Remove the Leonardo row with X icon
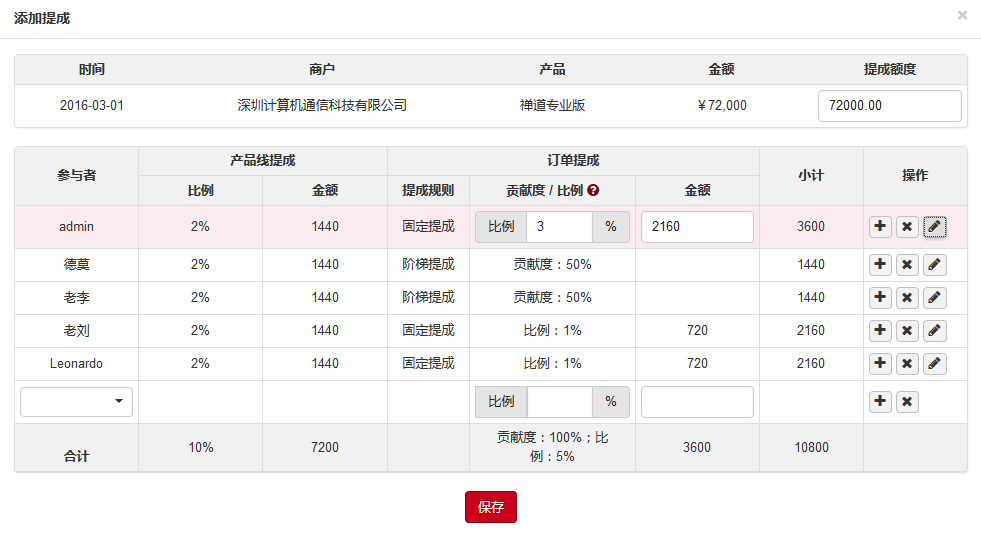Image resolution: width=981 pixels, height=536 pixels. 907,364
